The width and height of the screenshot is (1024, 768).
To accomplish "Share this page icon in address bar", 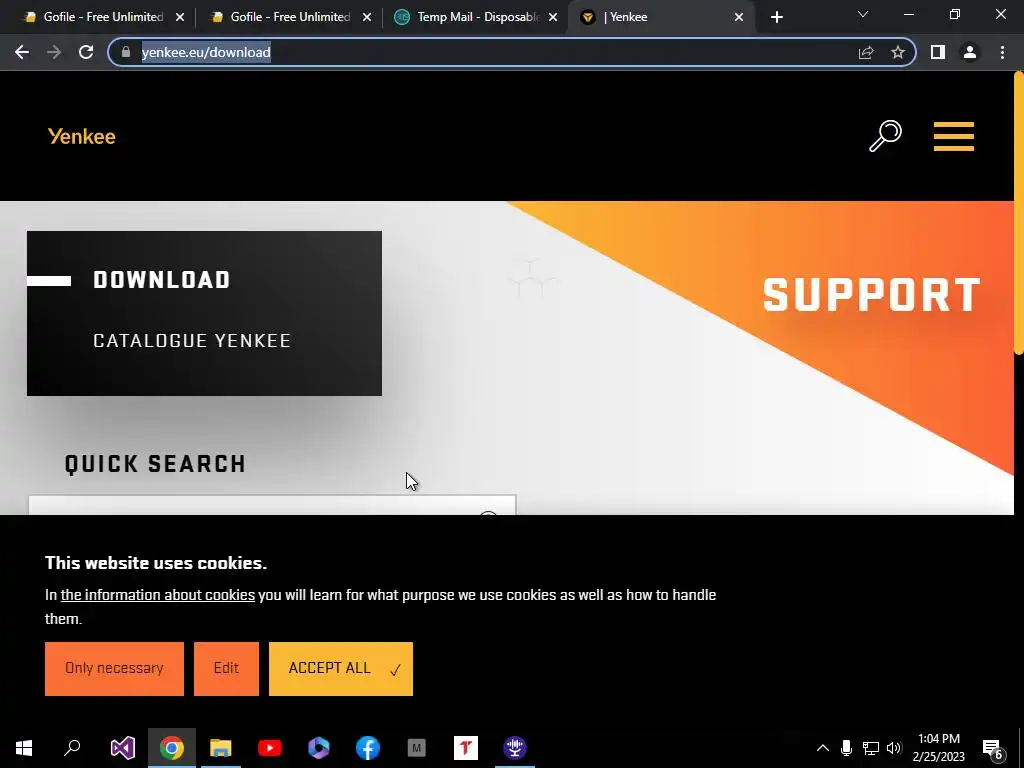I will tap(866, 52).
